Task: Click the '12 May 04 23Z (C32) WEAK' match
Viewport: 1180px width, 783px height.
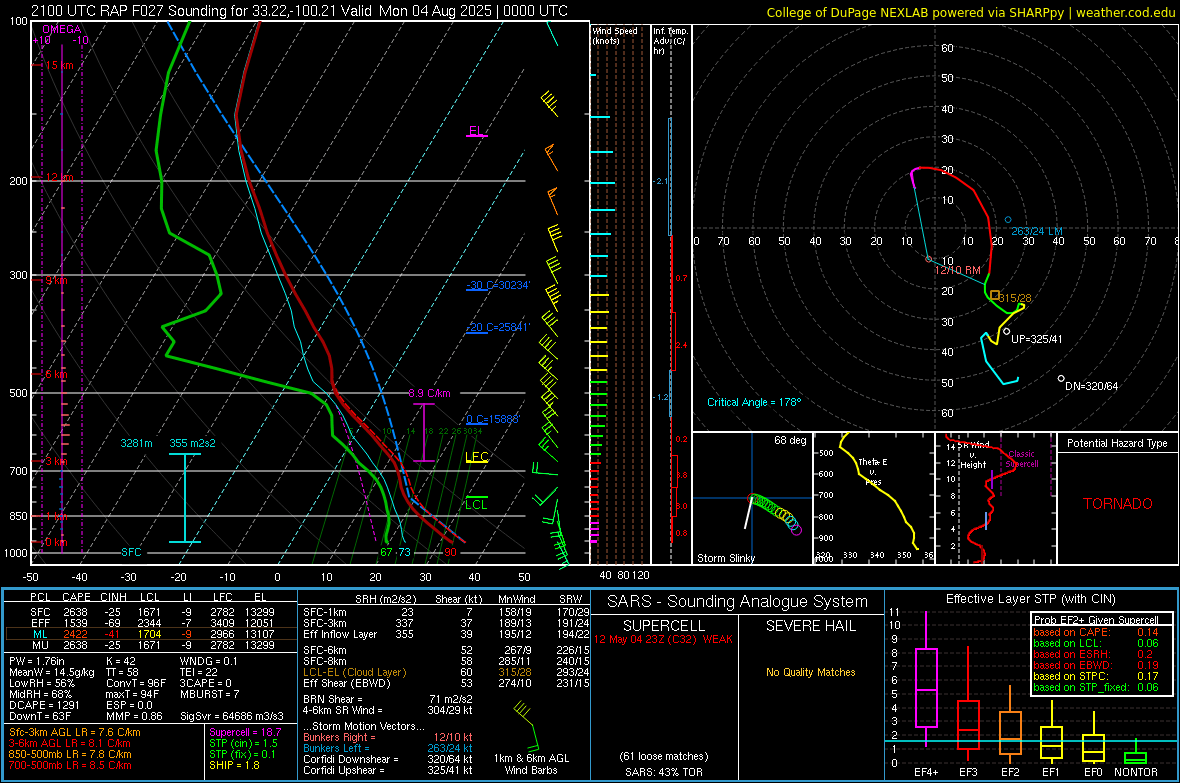Action: [663, 639]
